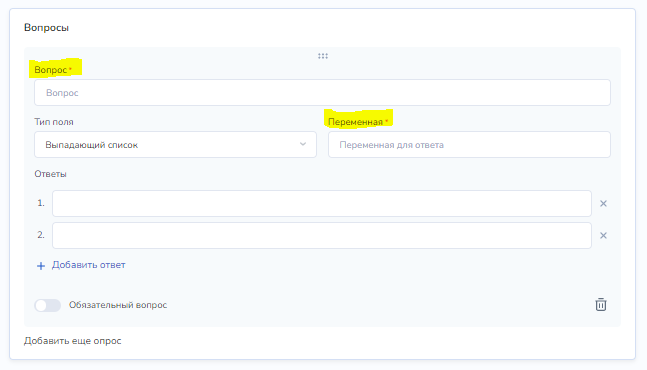Remove answer 2 with its X icon
Image resolution: width=647 pixels, height=370 pixels.
click(603, 236)
